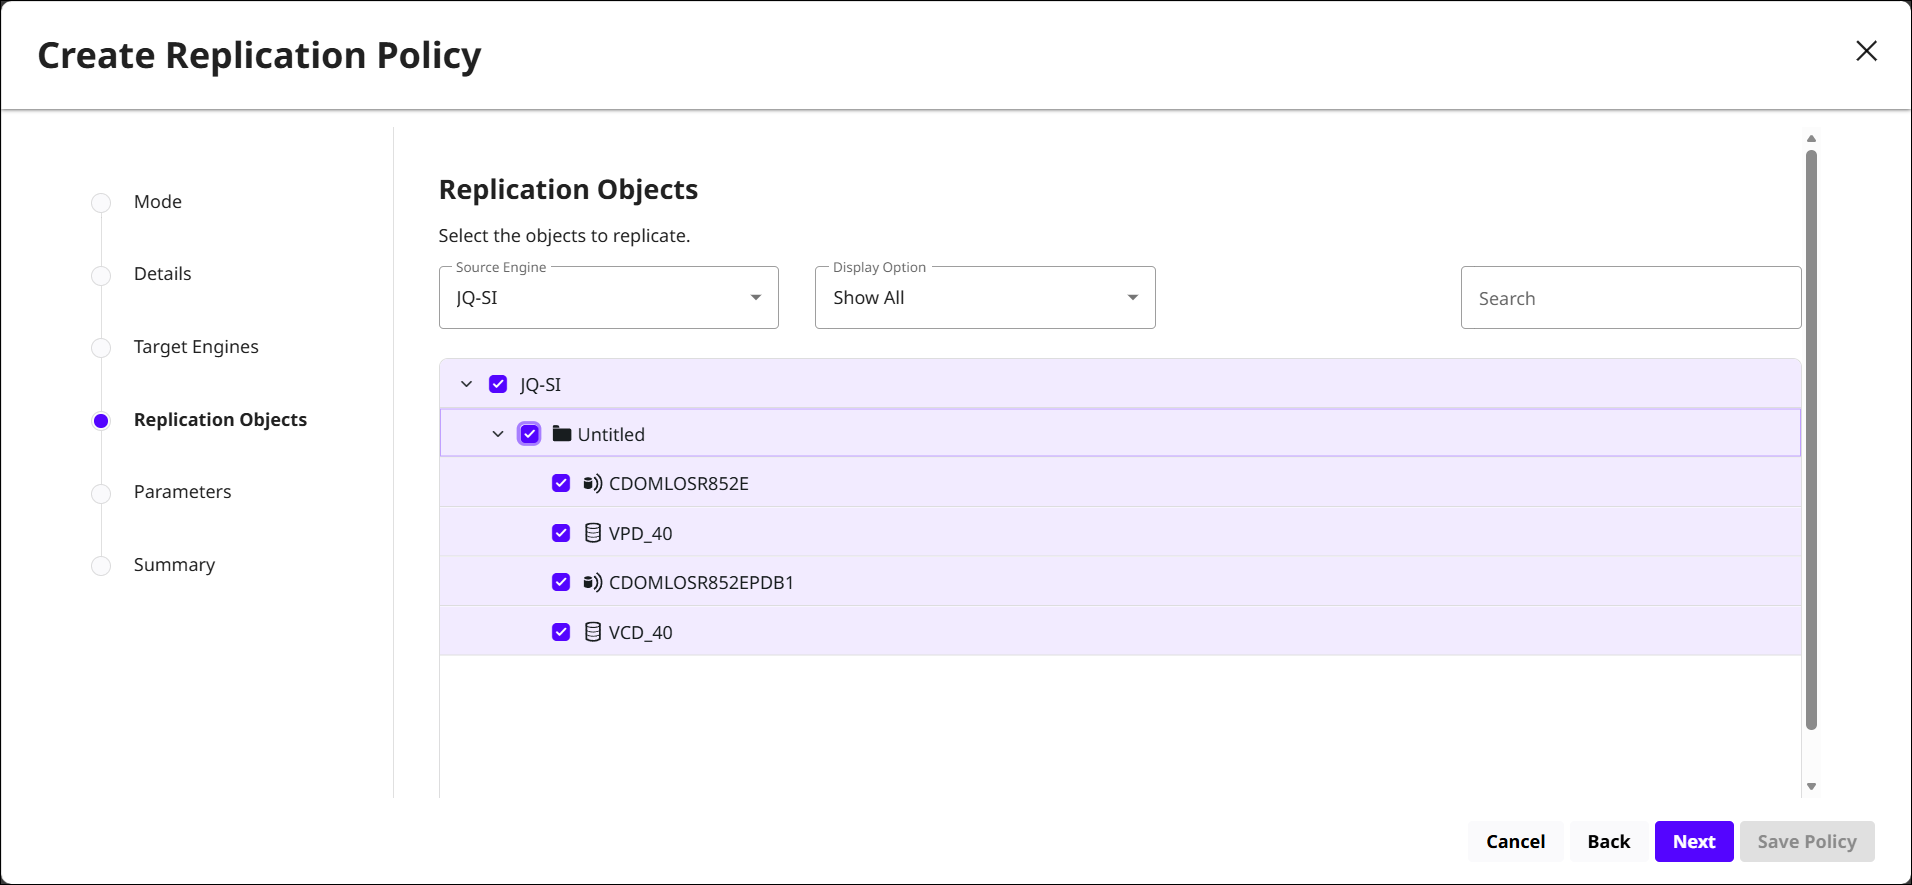Image resolution: width=1912 pixels, height=885 pixels.
Task: Jump to the Parameters step
Action: point(182,492)
